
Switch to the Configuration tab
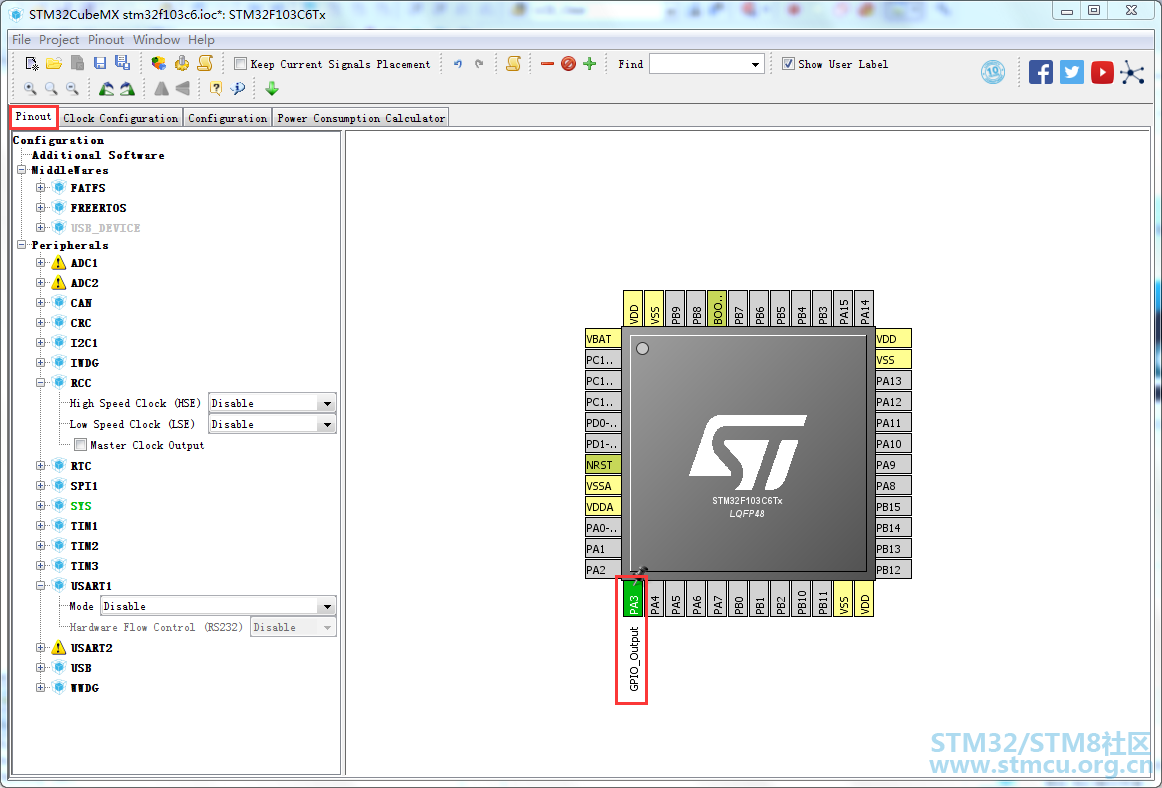(228, 118)
